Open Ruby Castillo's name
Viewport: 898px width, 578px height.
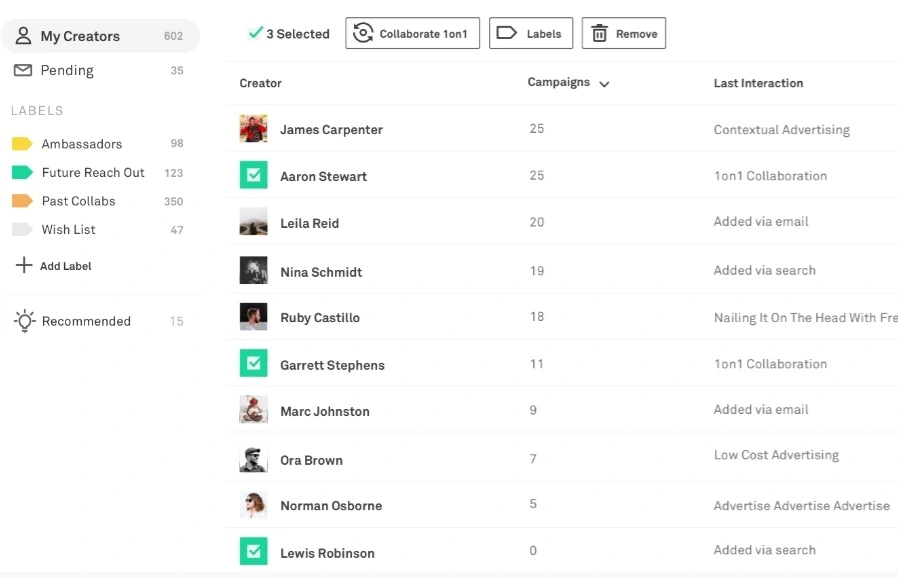[320, 318]
